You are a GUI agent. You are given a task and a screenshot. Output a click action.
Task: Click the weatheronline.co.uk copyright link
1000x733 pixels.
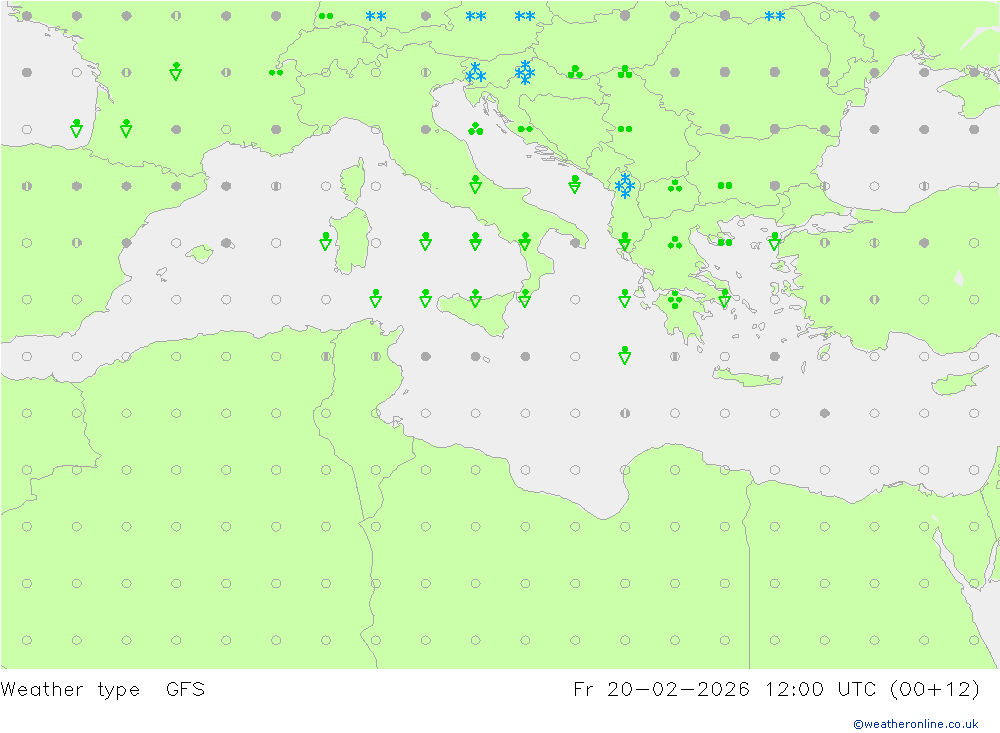tap(915, 724)
